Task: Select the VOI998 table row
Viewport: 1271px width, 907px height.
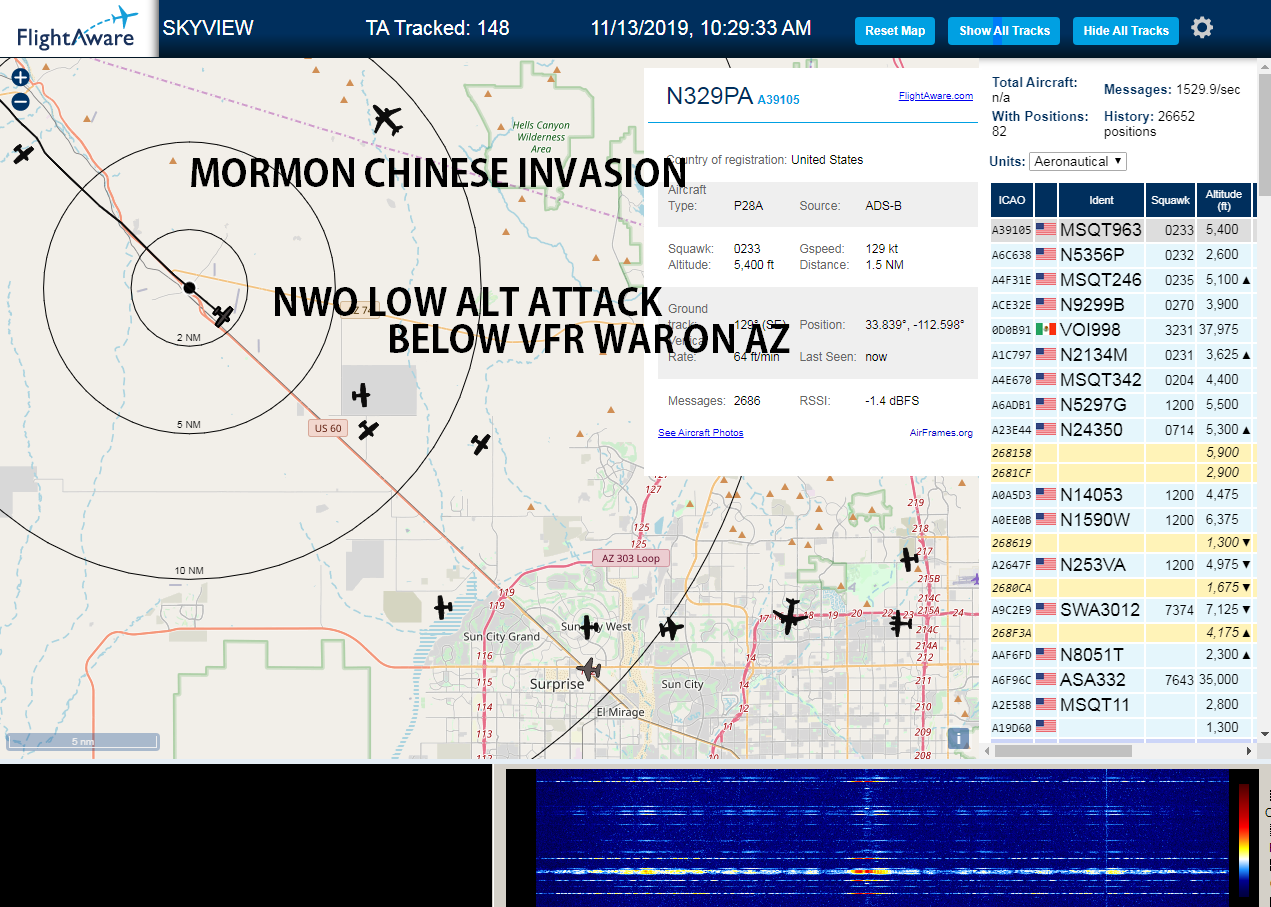Action: pos(1122,330)
